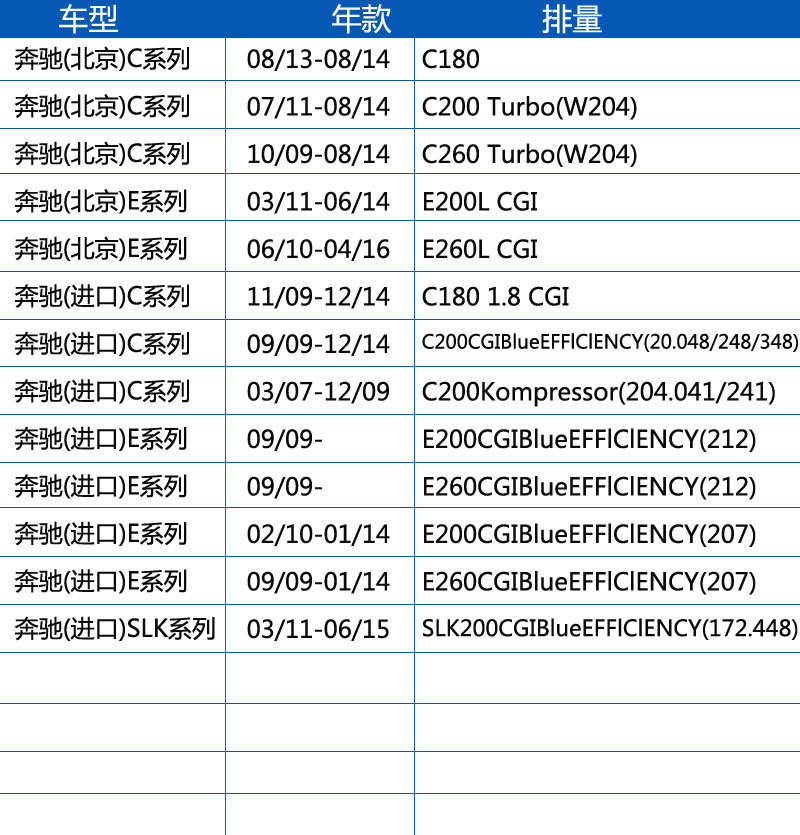Select the 08/13-08/14 year cell

tap(319, 59)
